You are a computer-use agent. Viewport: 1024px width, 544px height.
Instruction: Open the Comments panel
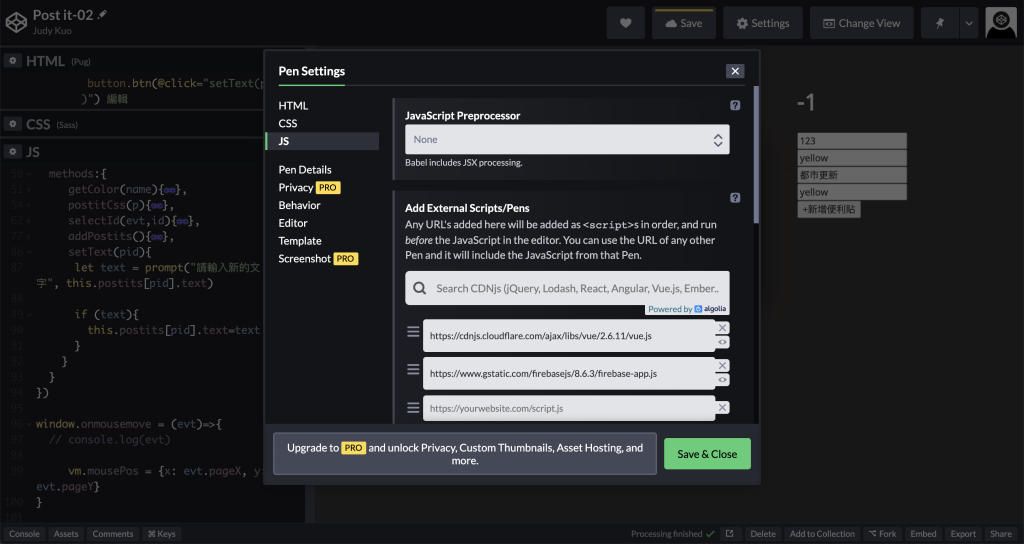point(113,534)
